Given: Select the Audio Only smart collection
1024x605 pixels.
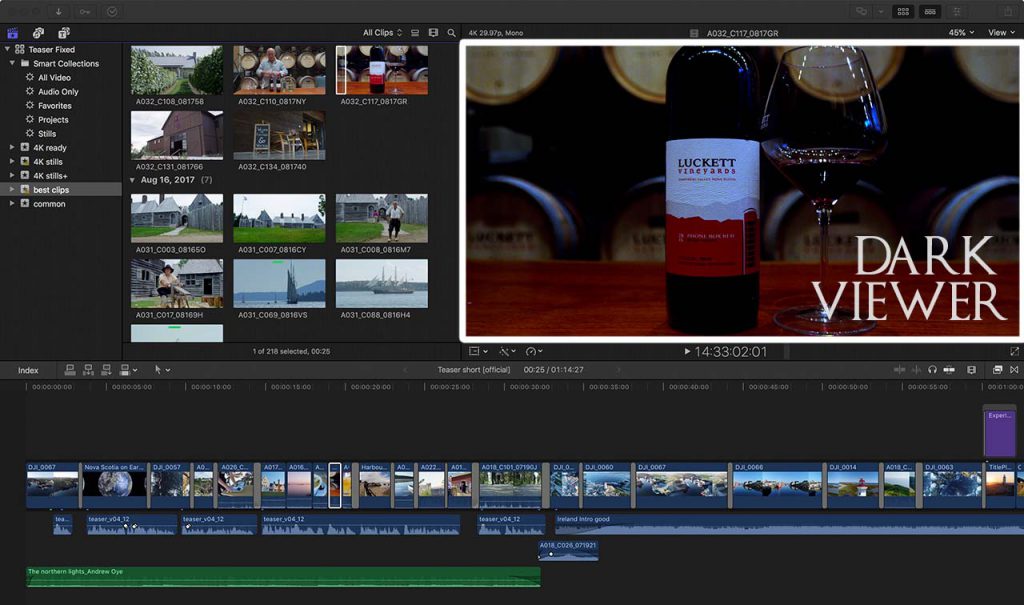Looking at the screenshot, I should tap(58, 91).
